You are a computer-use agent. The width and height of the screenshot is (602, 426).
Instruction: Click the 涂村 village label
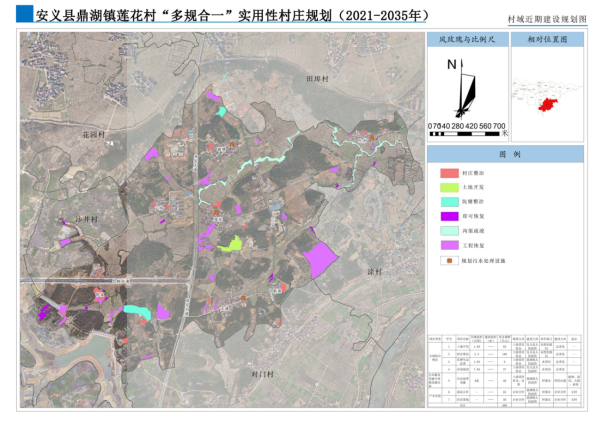[374, 271]
